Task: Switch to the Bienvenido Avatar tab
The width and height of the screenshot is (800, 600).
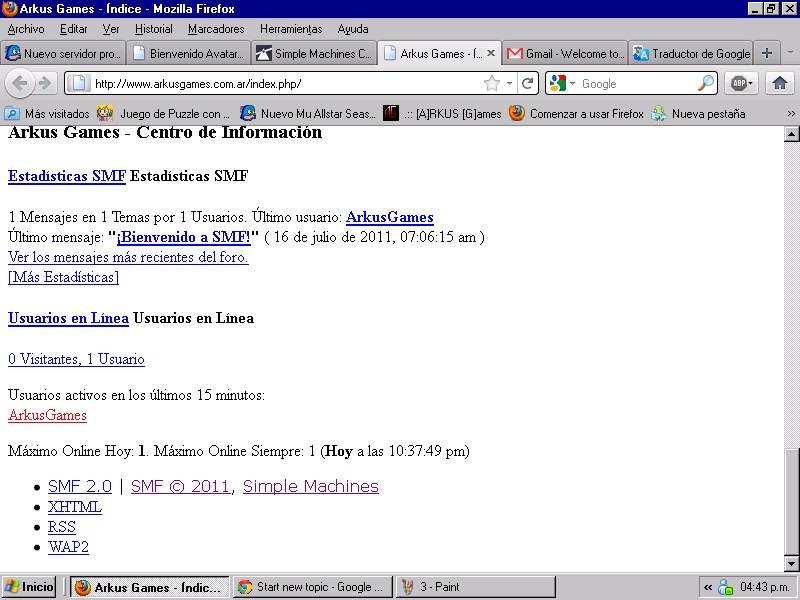Action: click(189, 53)
